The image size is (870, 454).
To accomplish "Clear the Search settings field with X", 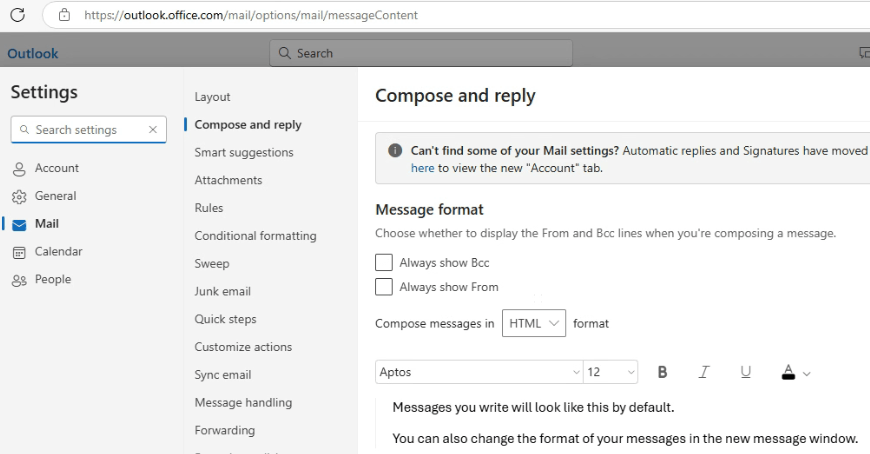I will (153, 129).
